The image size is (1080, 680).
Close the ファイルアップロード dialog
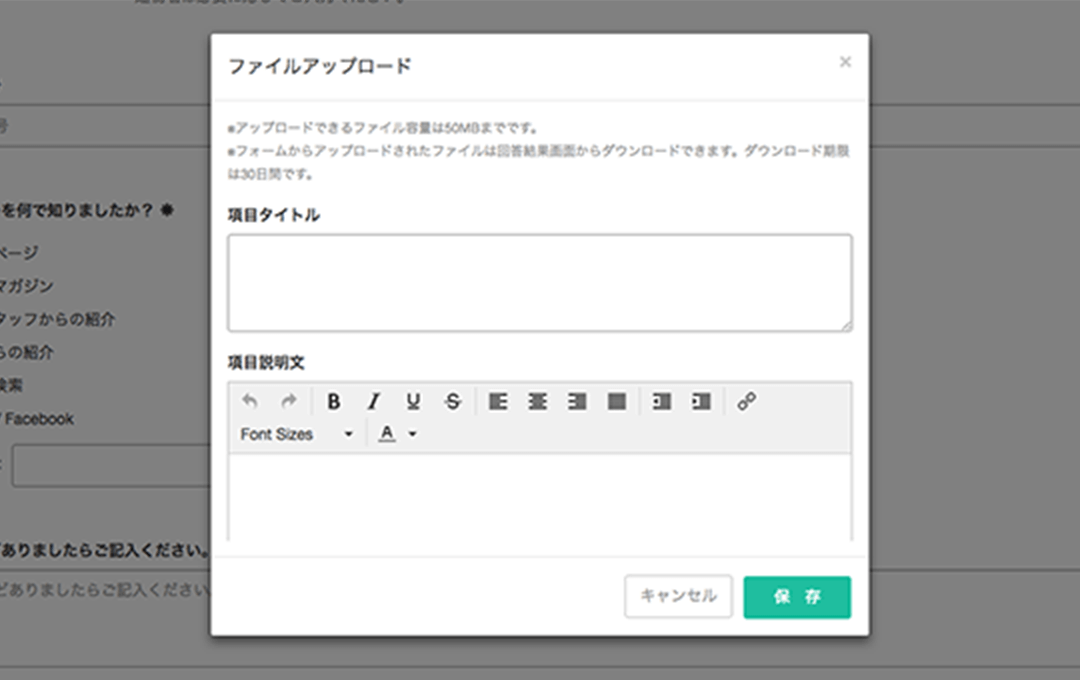click(x=845, y=62)
